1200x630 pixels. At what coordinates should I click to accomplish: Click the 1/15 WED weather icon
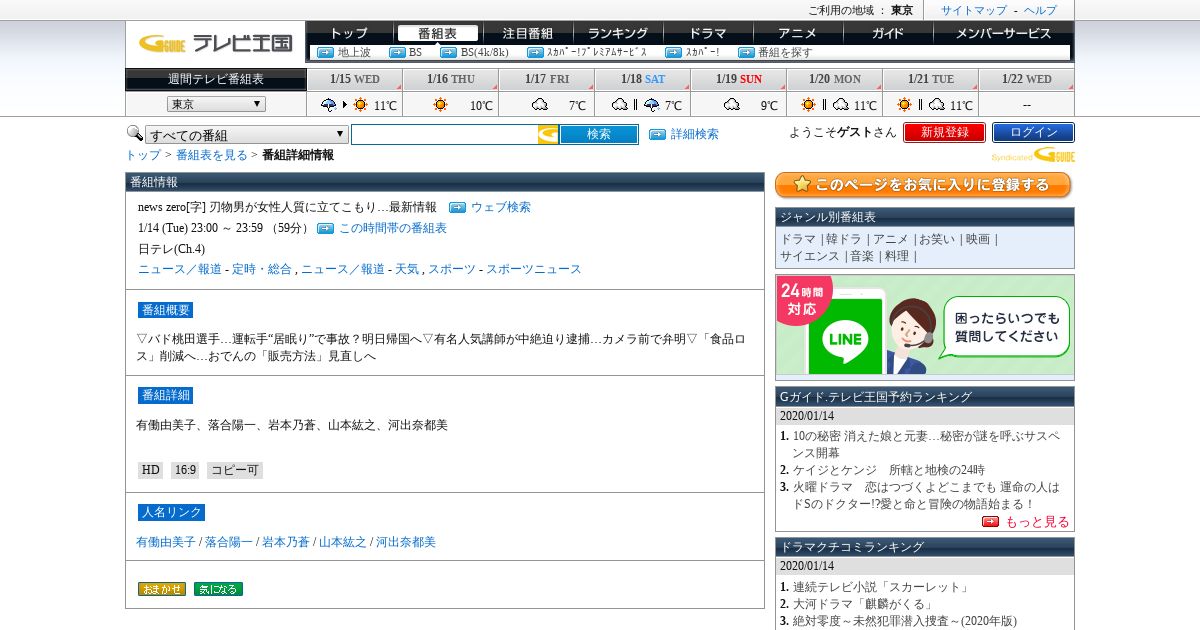345,104
